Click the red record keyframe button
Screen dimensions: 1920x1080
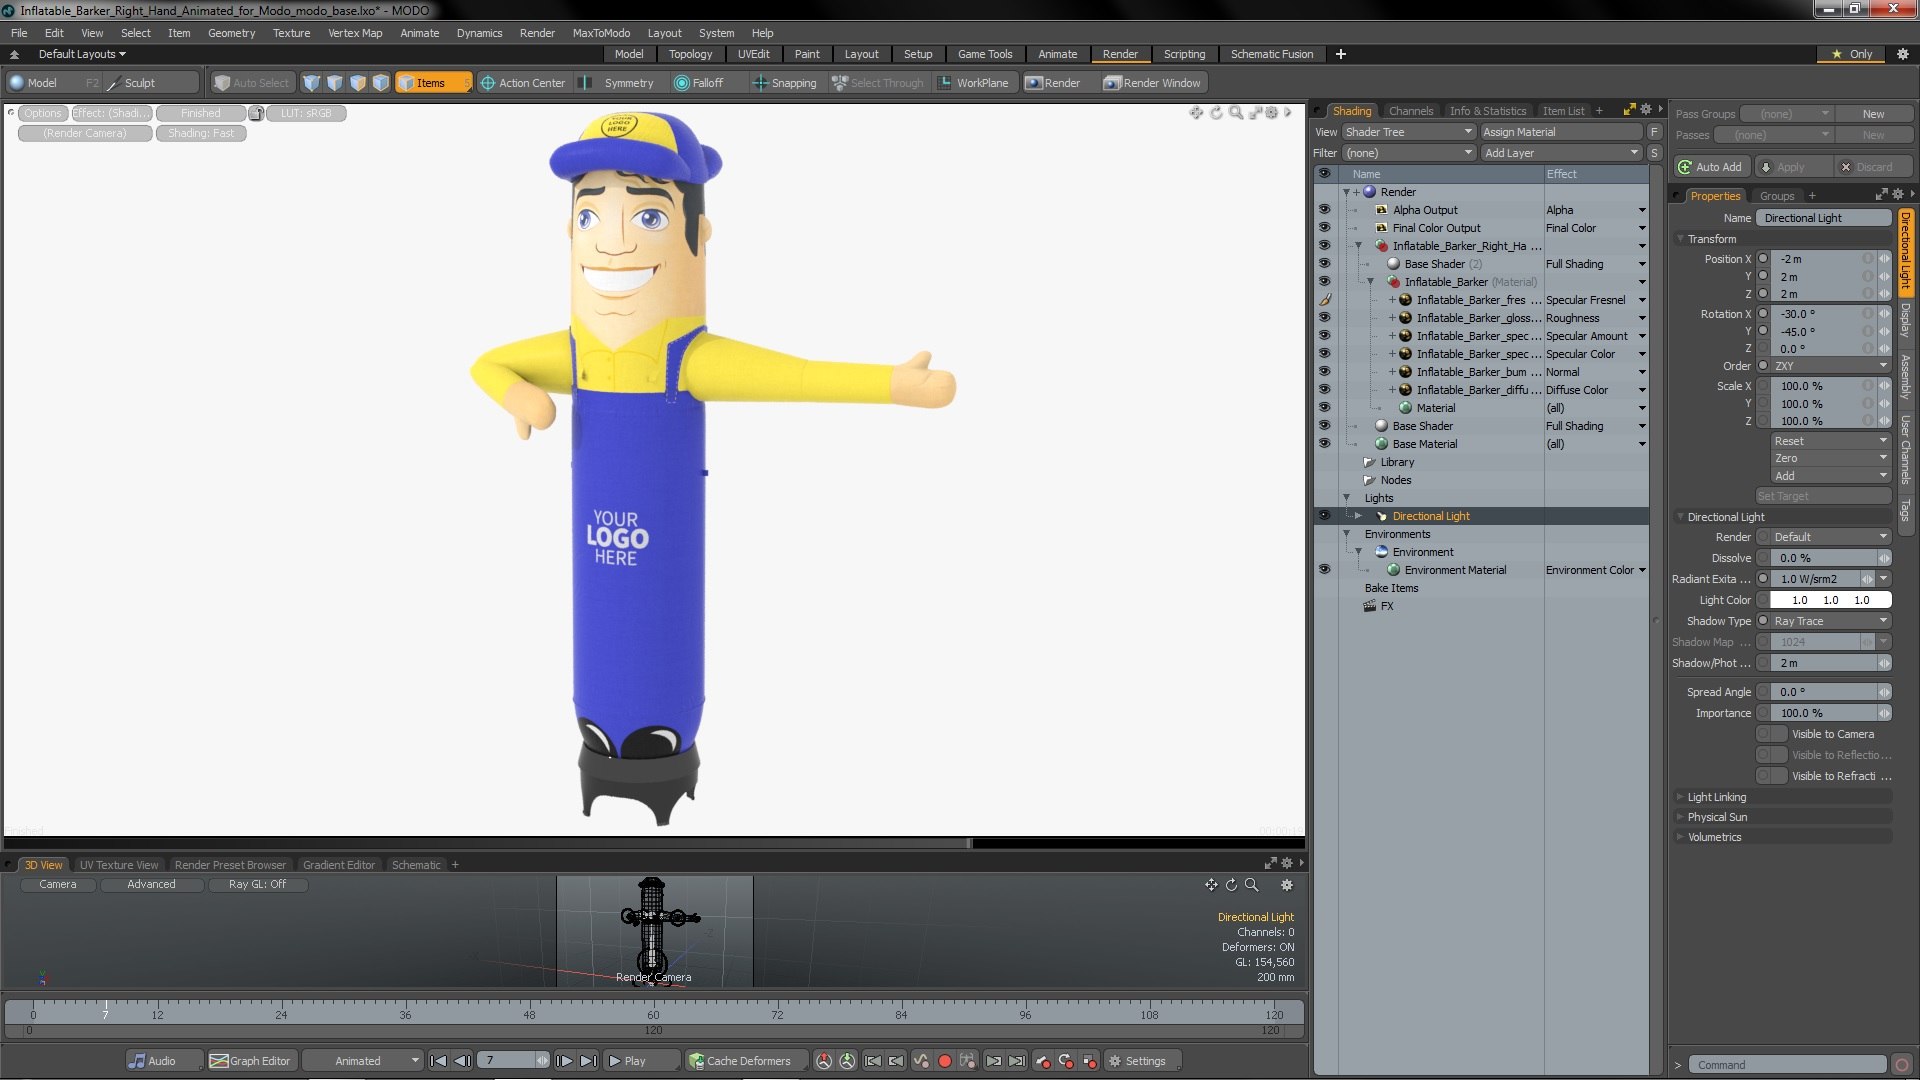click(x=944, y=1061)
